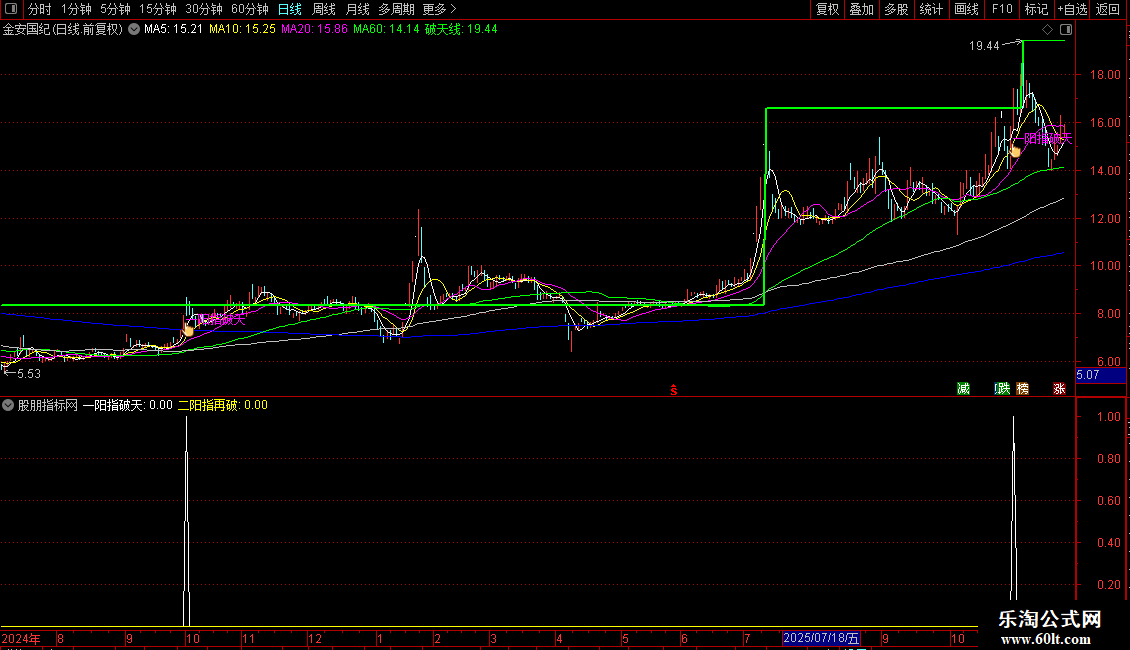Click the green 减 event marker icon
Viewport: 1130px width, 650px height.
tap(963, 388)
